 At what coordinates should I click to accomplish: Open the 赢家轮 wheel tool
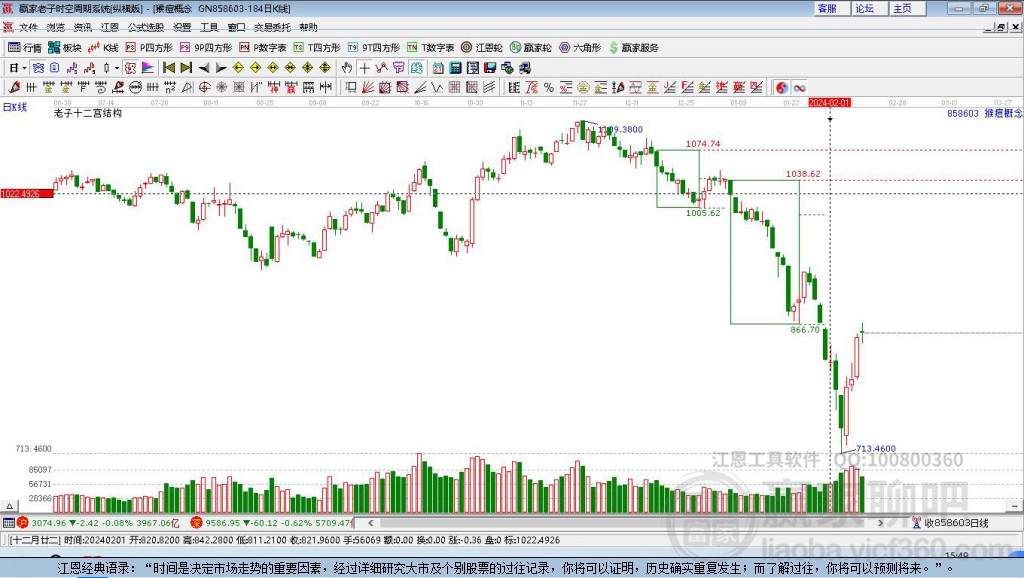530,48
